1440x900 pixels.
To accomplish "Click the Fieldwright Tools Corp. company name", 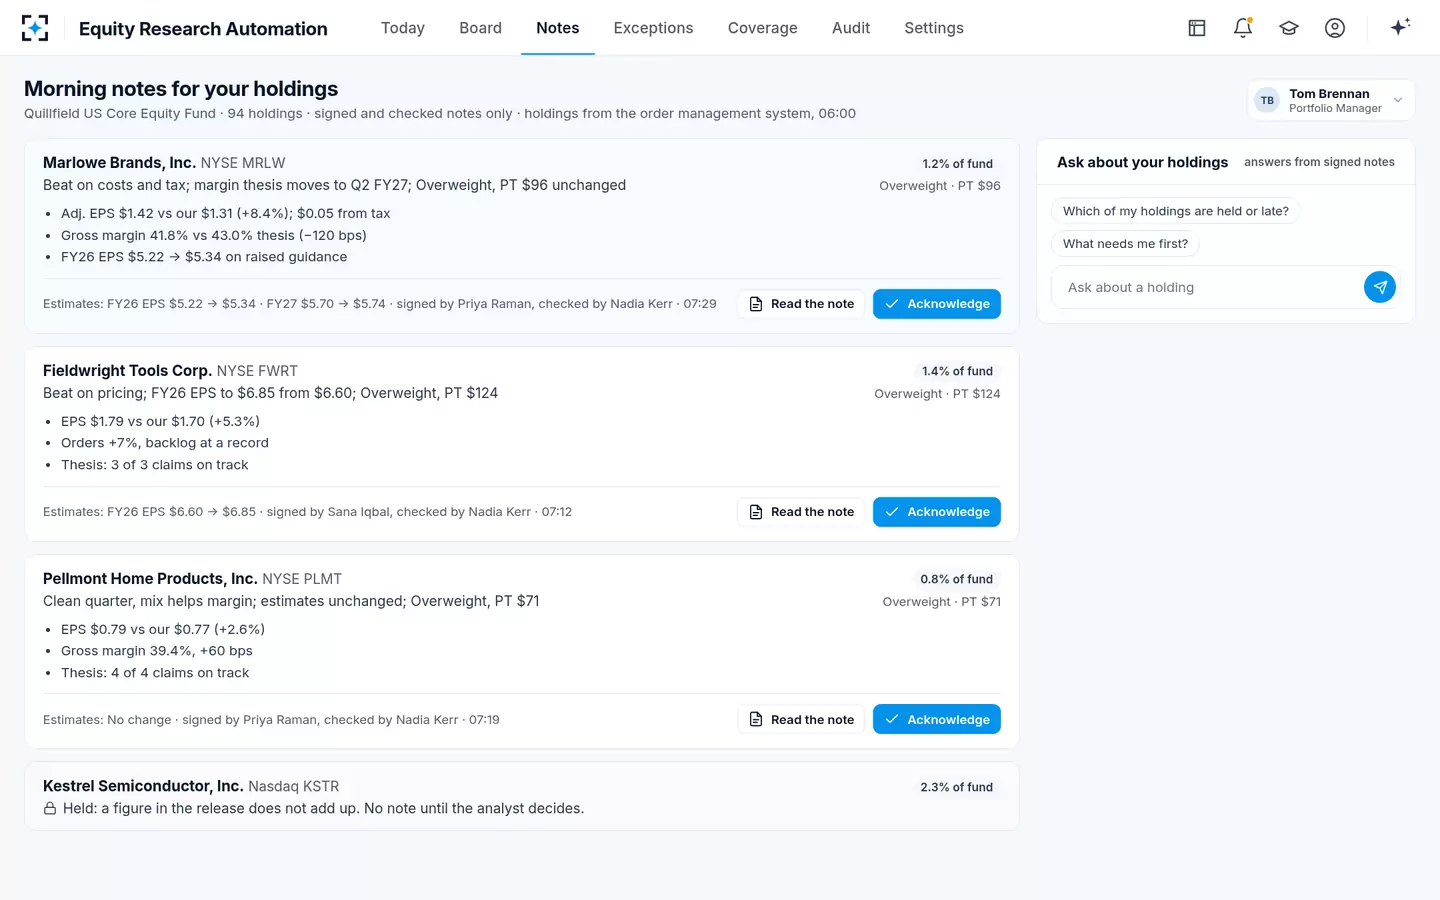I will click(127, 371).
